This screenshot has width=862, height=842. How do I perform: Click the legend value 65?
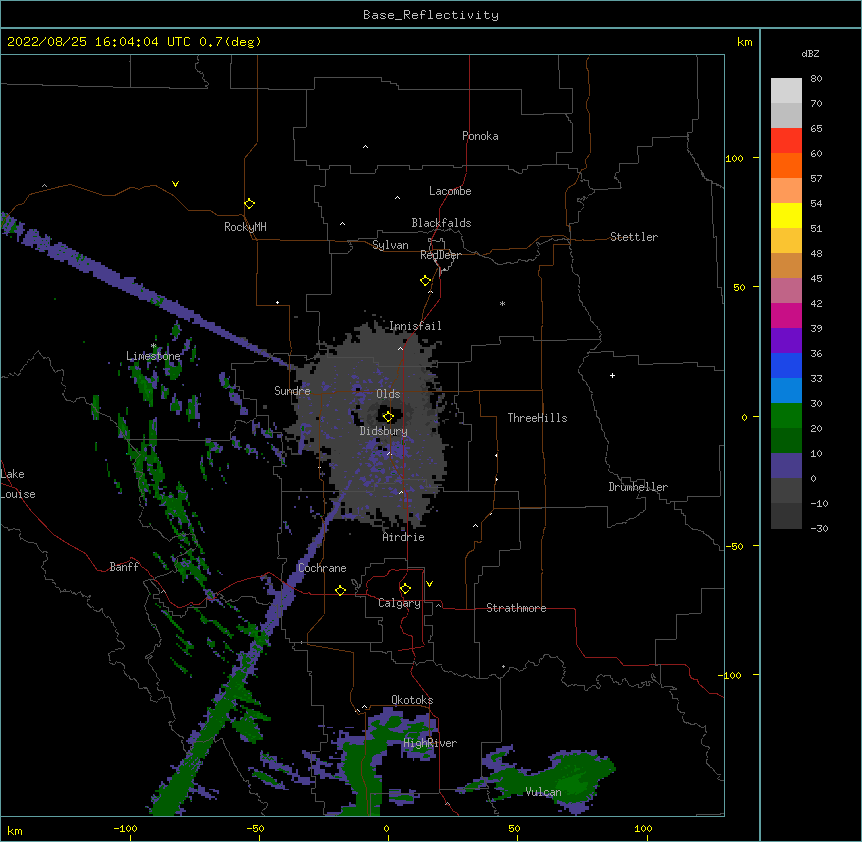(x=816, y=128)
